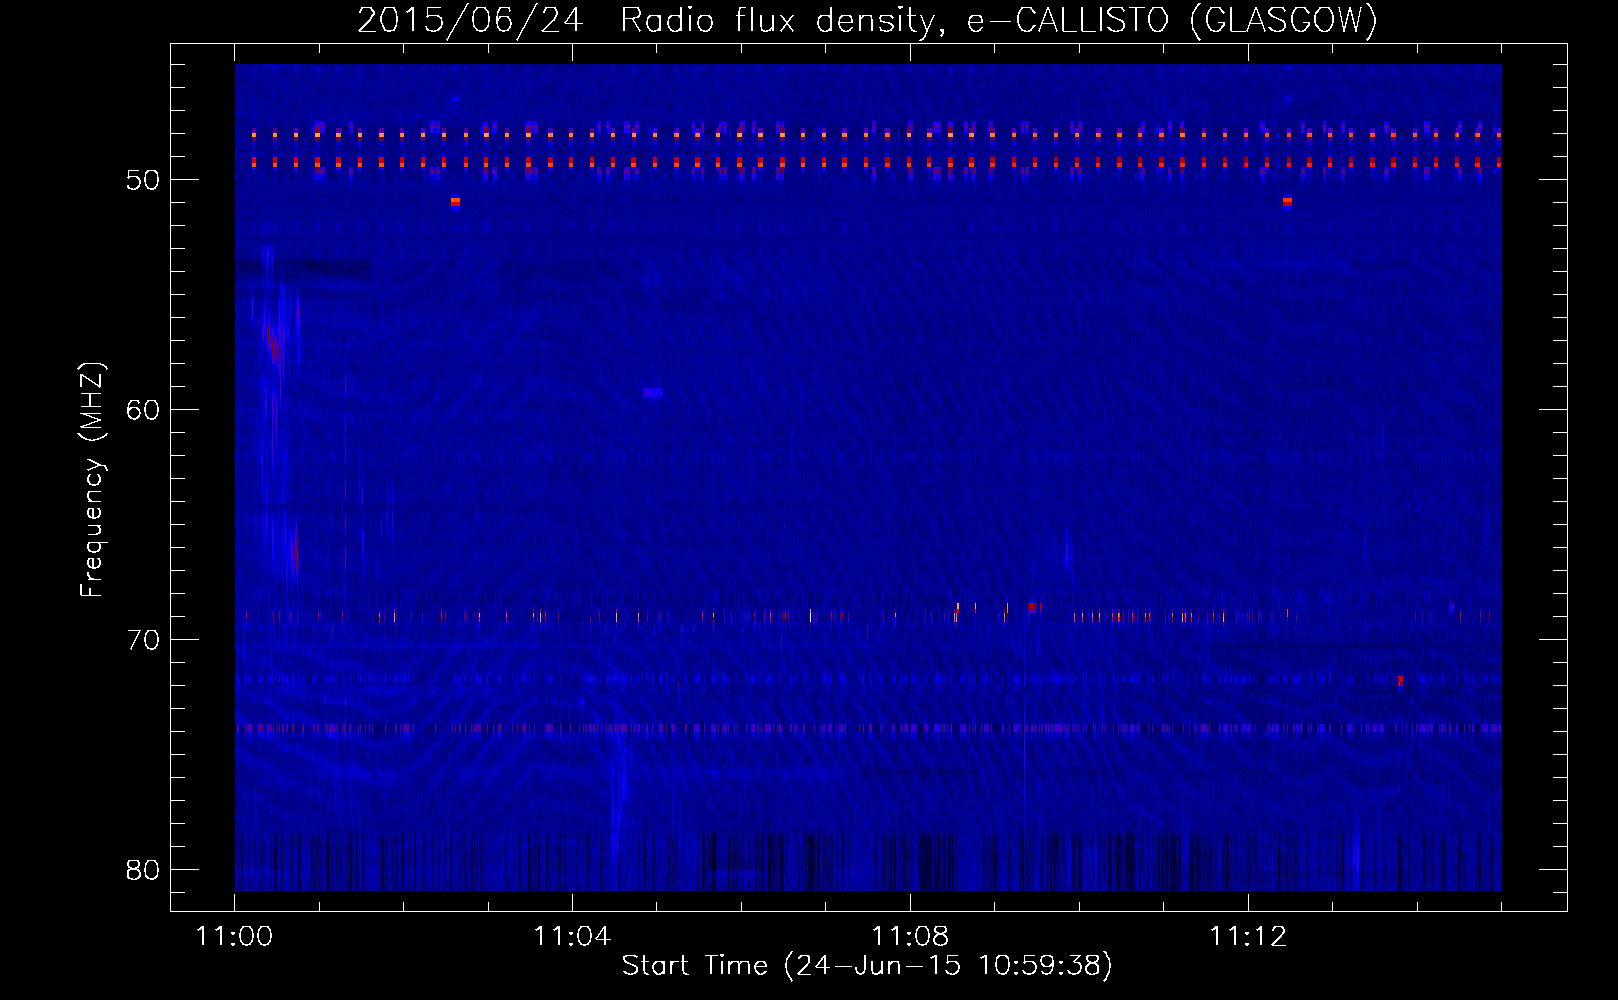1618x1000 pixels.
Task: Select the 11:00 time tick label
Action: [x=235, y=936]
